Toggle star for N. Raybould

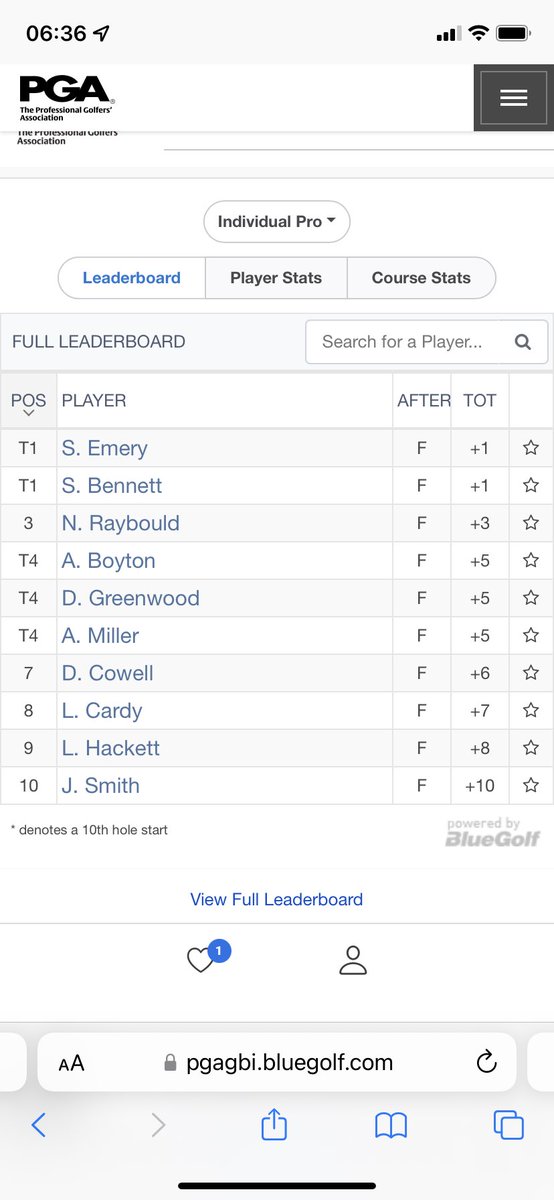point(531,523)
